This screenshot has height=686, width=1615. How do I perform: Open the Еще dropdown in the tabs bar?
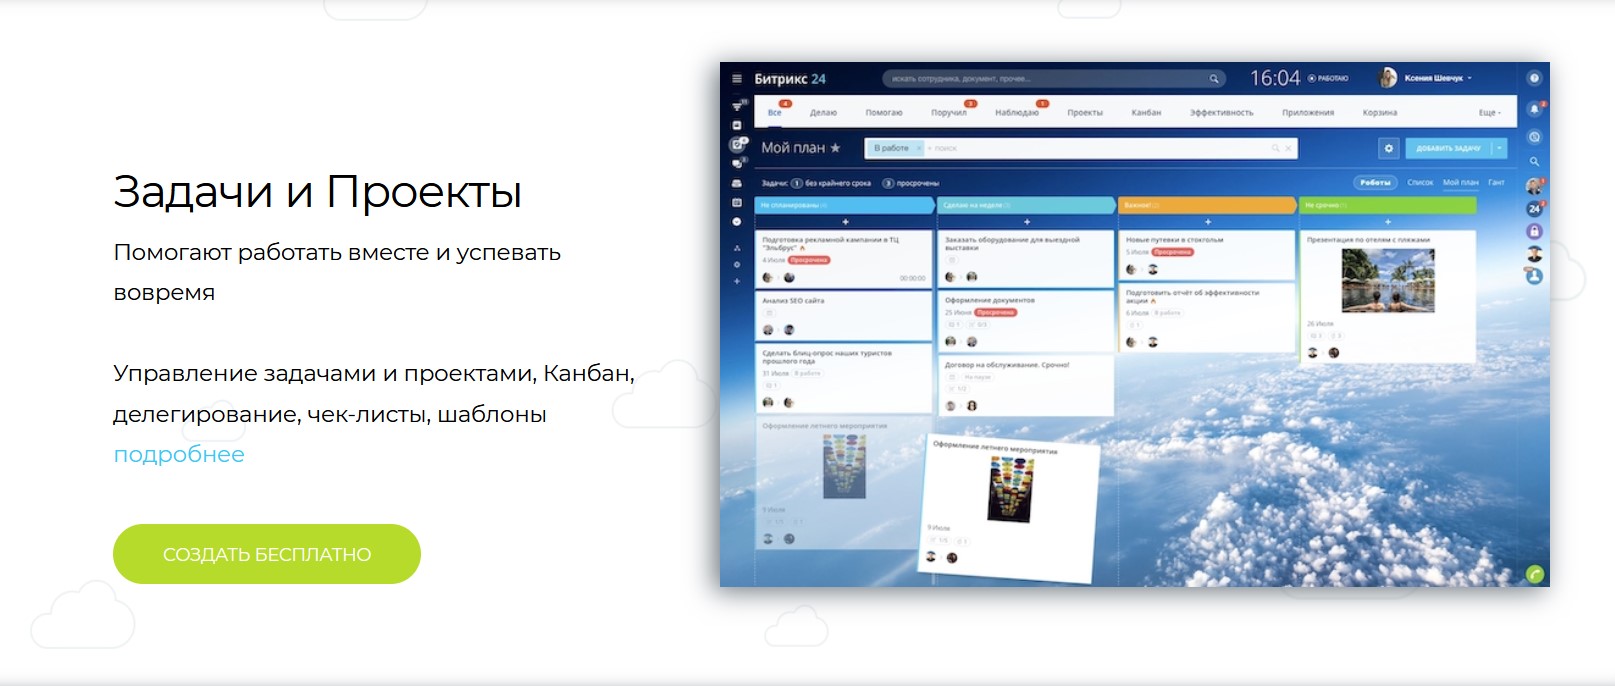pyautogui.click(x=1489, y=113)
